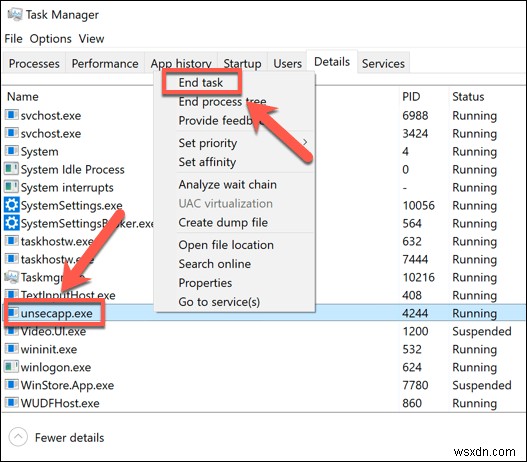527x462 pixels.
Task: Click the Video.UI.exe process icon
Action: click(x=12, y=331)
